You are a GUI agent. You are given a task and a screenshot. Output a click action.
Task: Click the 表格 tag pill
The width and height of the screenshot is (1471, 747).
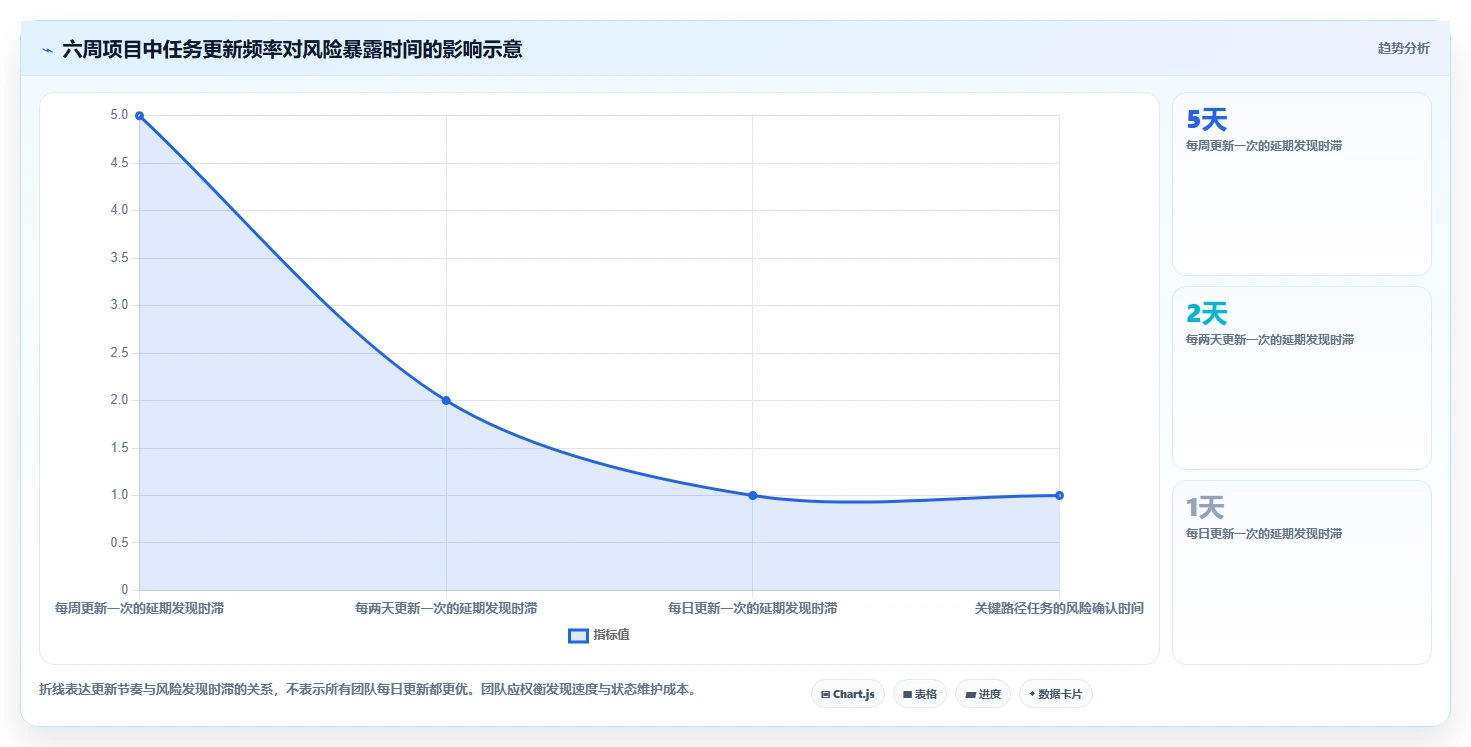(919, 694)
